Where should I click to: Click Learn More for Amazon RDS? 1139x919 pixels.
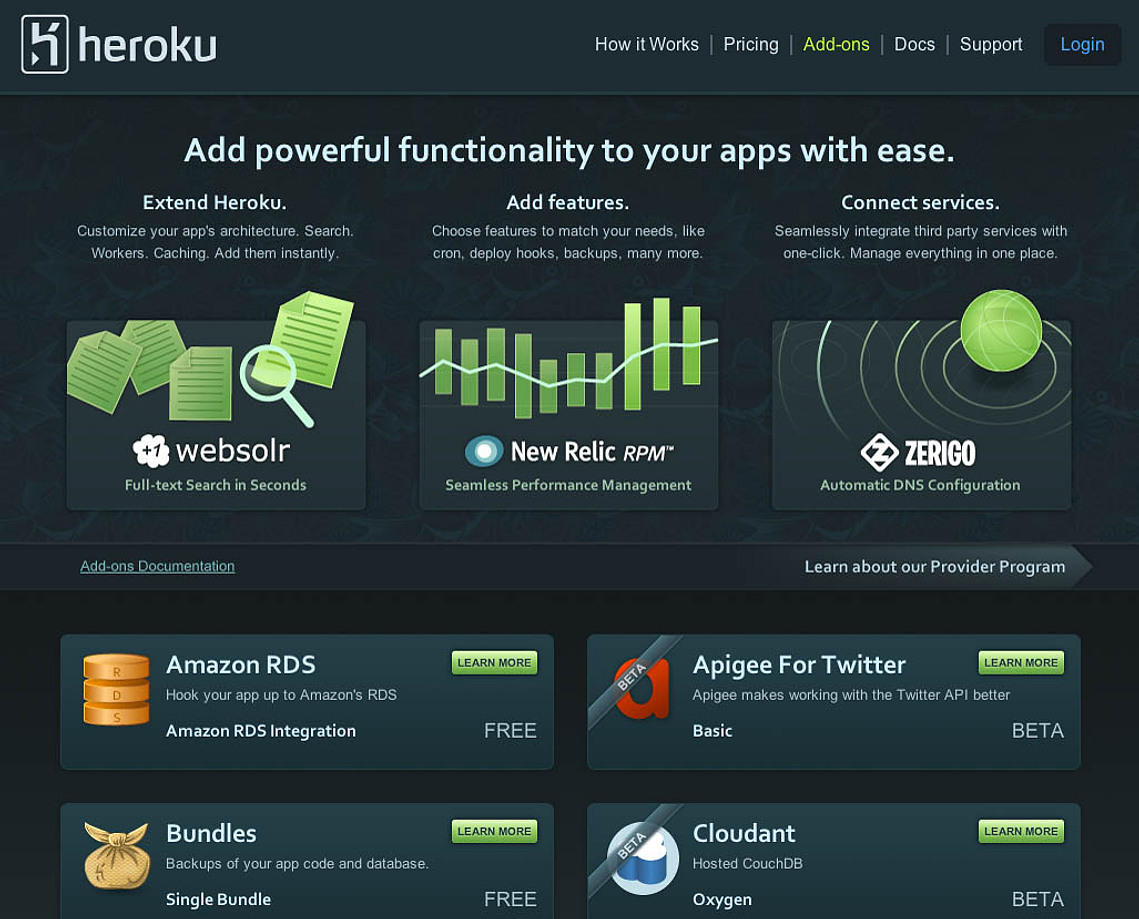(x=494, y=663)
